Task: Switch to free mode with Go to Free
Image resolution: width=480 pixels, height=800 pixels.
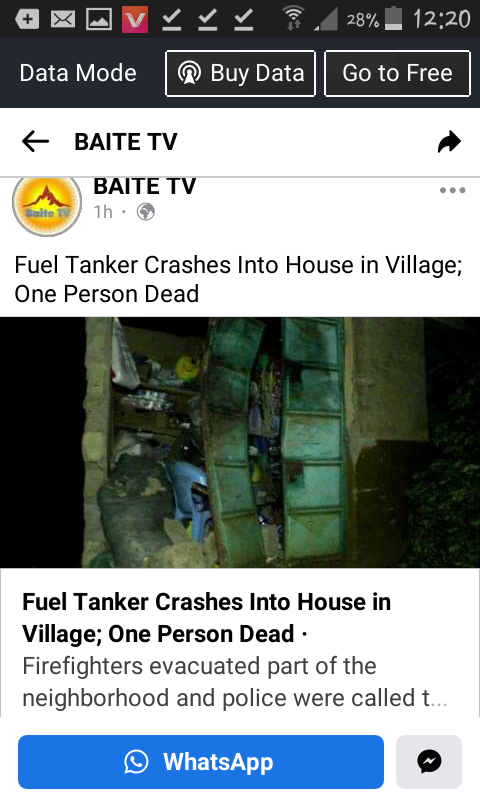Action: pyautogui.click(x=397, y=73)
